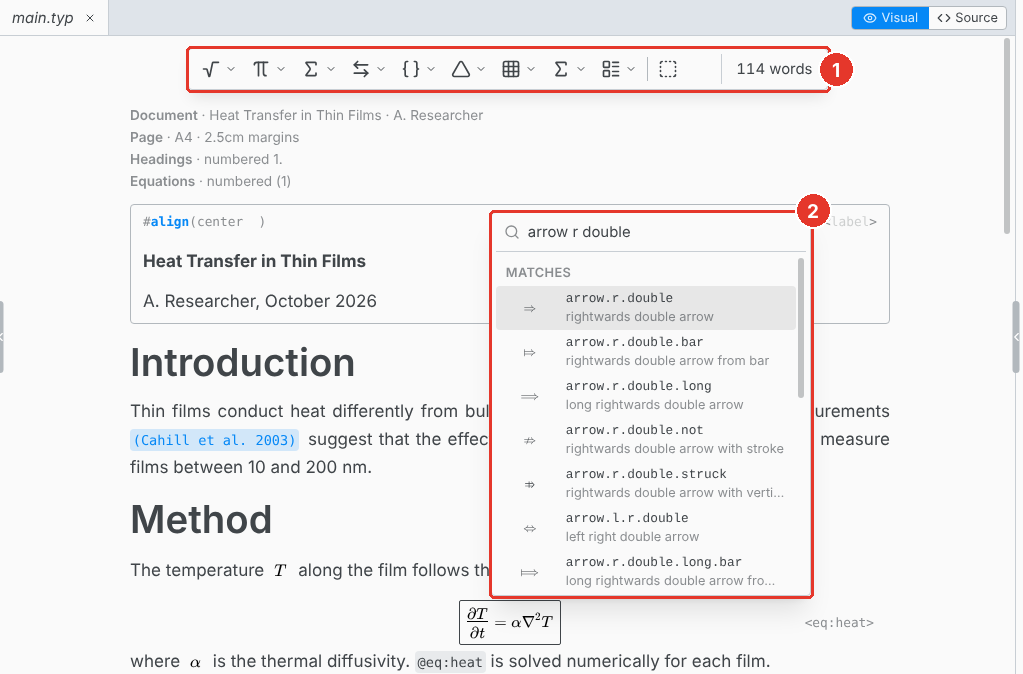Expand chevron beside sigma next to pi icon

[x=331, y=69]
